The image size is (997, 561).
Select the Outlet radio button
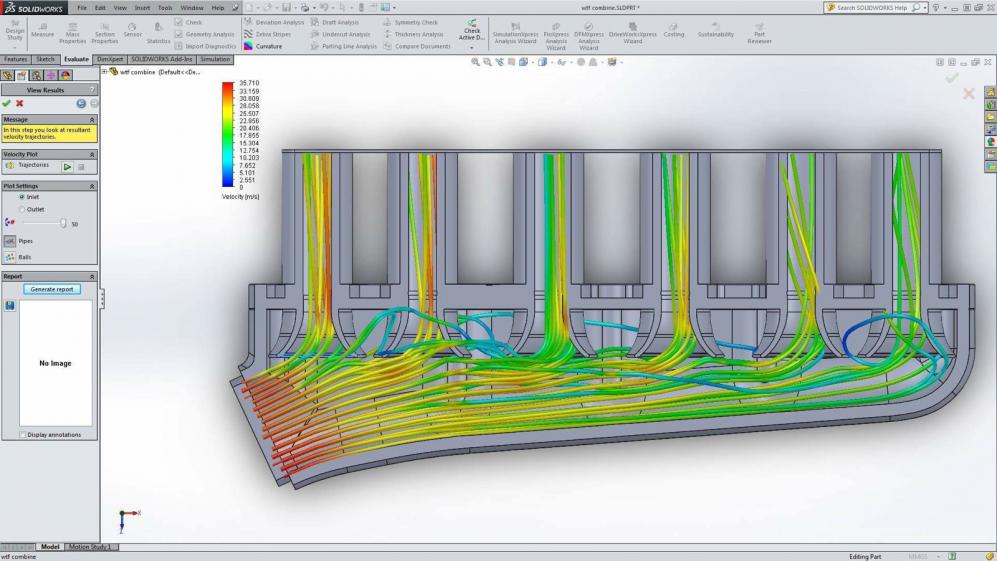point(22,209)
